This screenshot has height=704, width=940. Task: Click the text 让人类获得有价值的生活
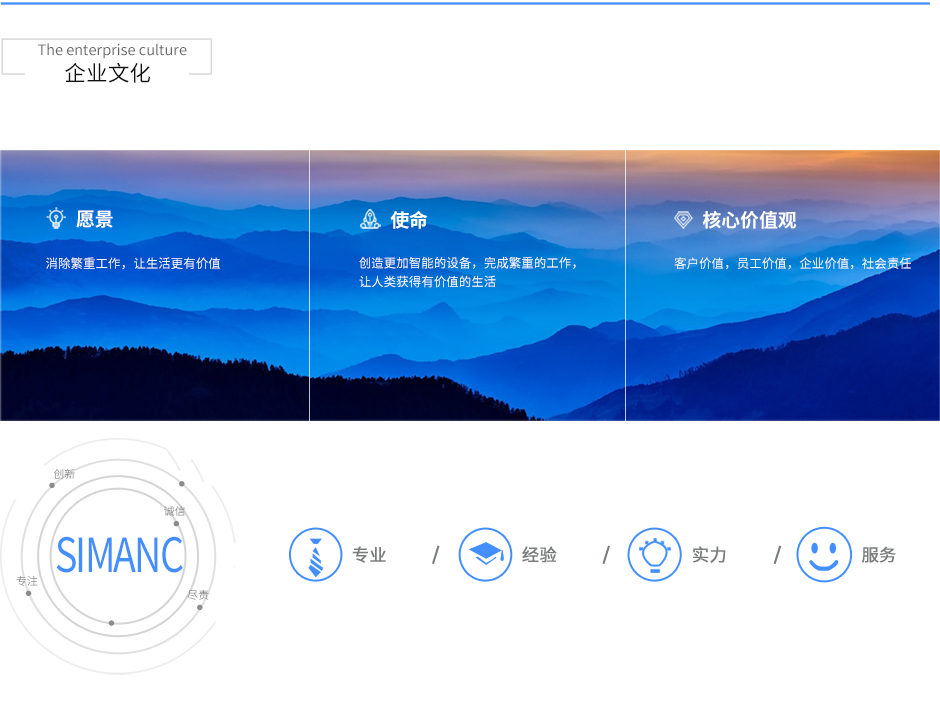(427, 282)
